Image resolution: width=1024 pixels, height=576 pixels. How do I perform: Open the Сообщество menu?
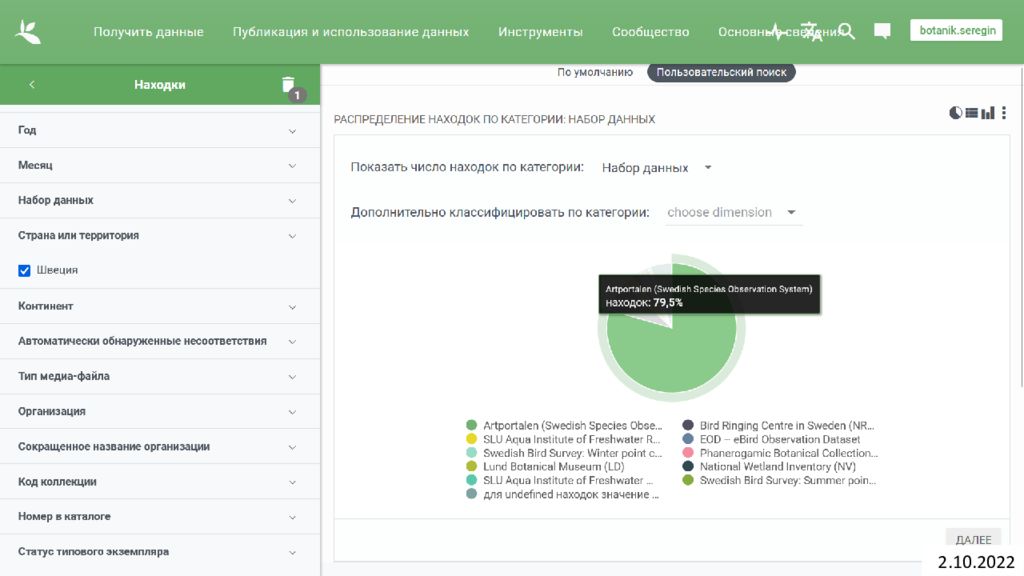click(x=650, y=31)
